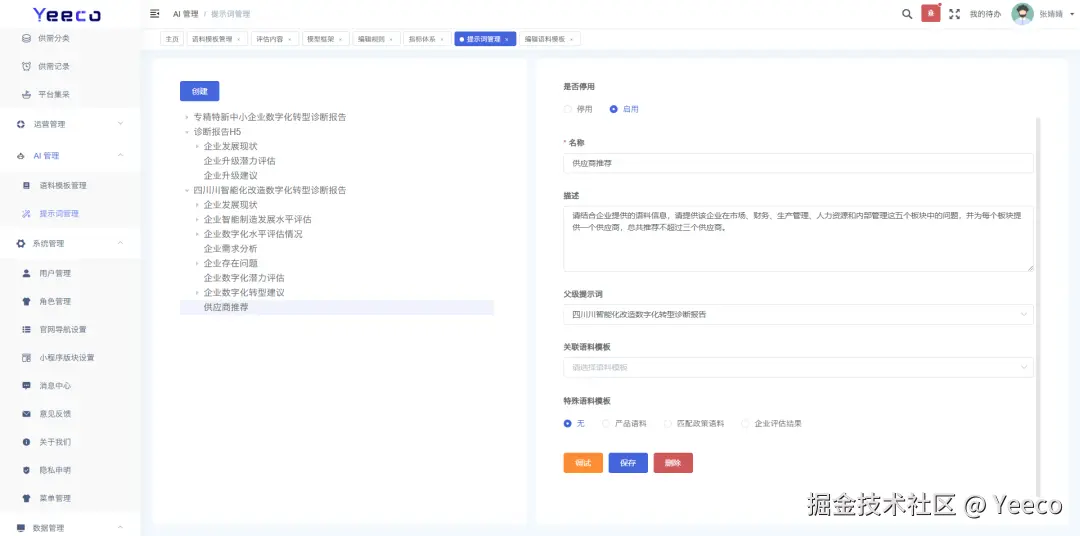Open 关于我们 via its info icon
This screenshot has height=536, width=1080.
26,442
